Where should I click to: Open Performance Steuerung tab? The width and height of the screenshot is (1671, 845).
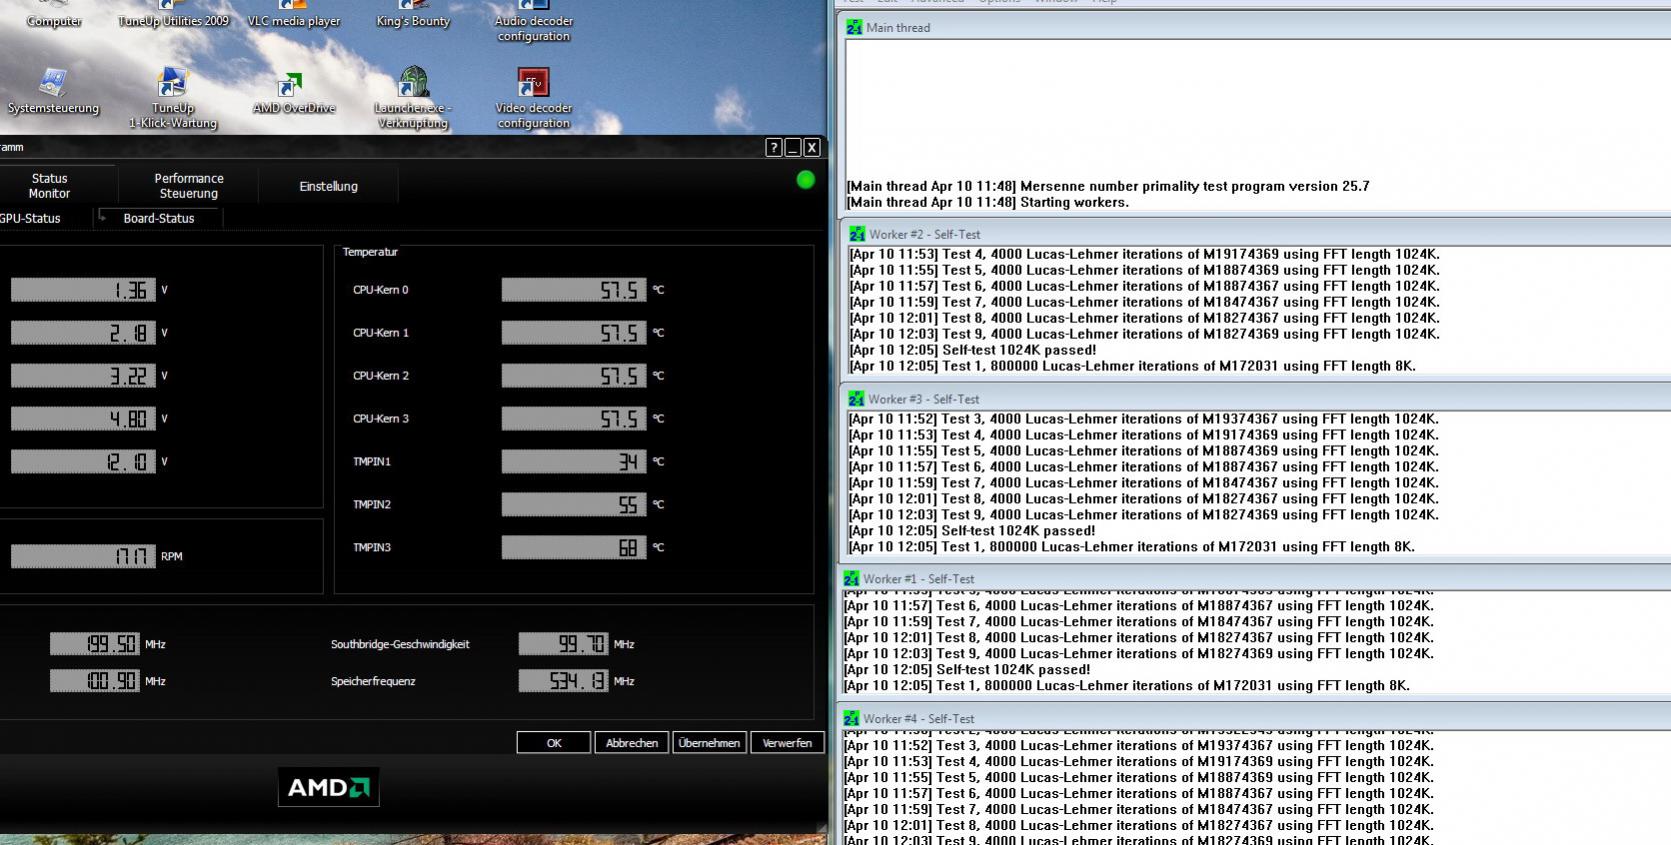189,186
